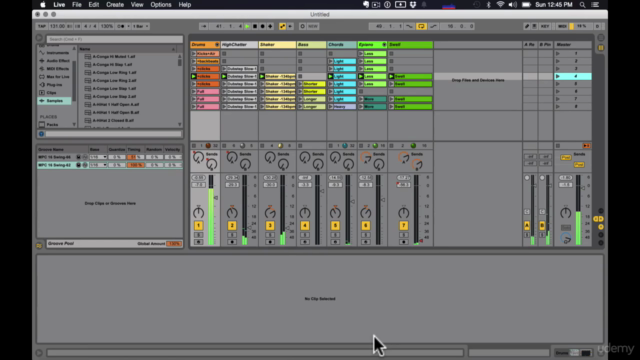
Task: Open the metronome settings dropdown arrow
Action: [128, 26]
